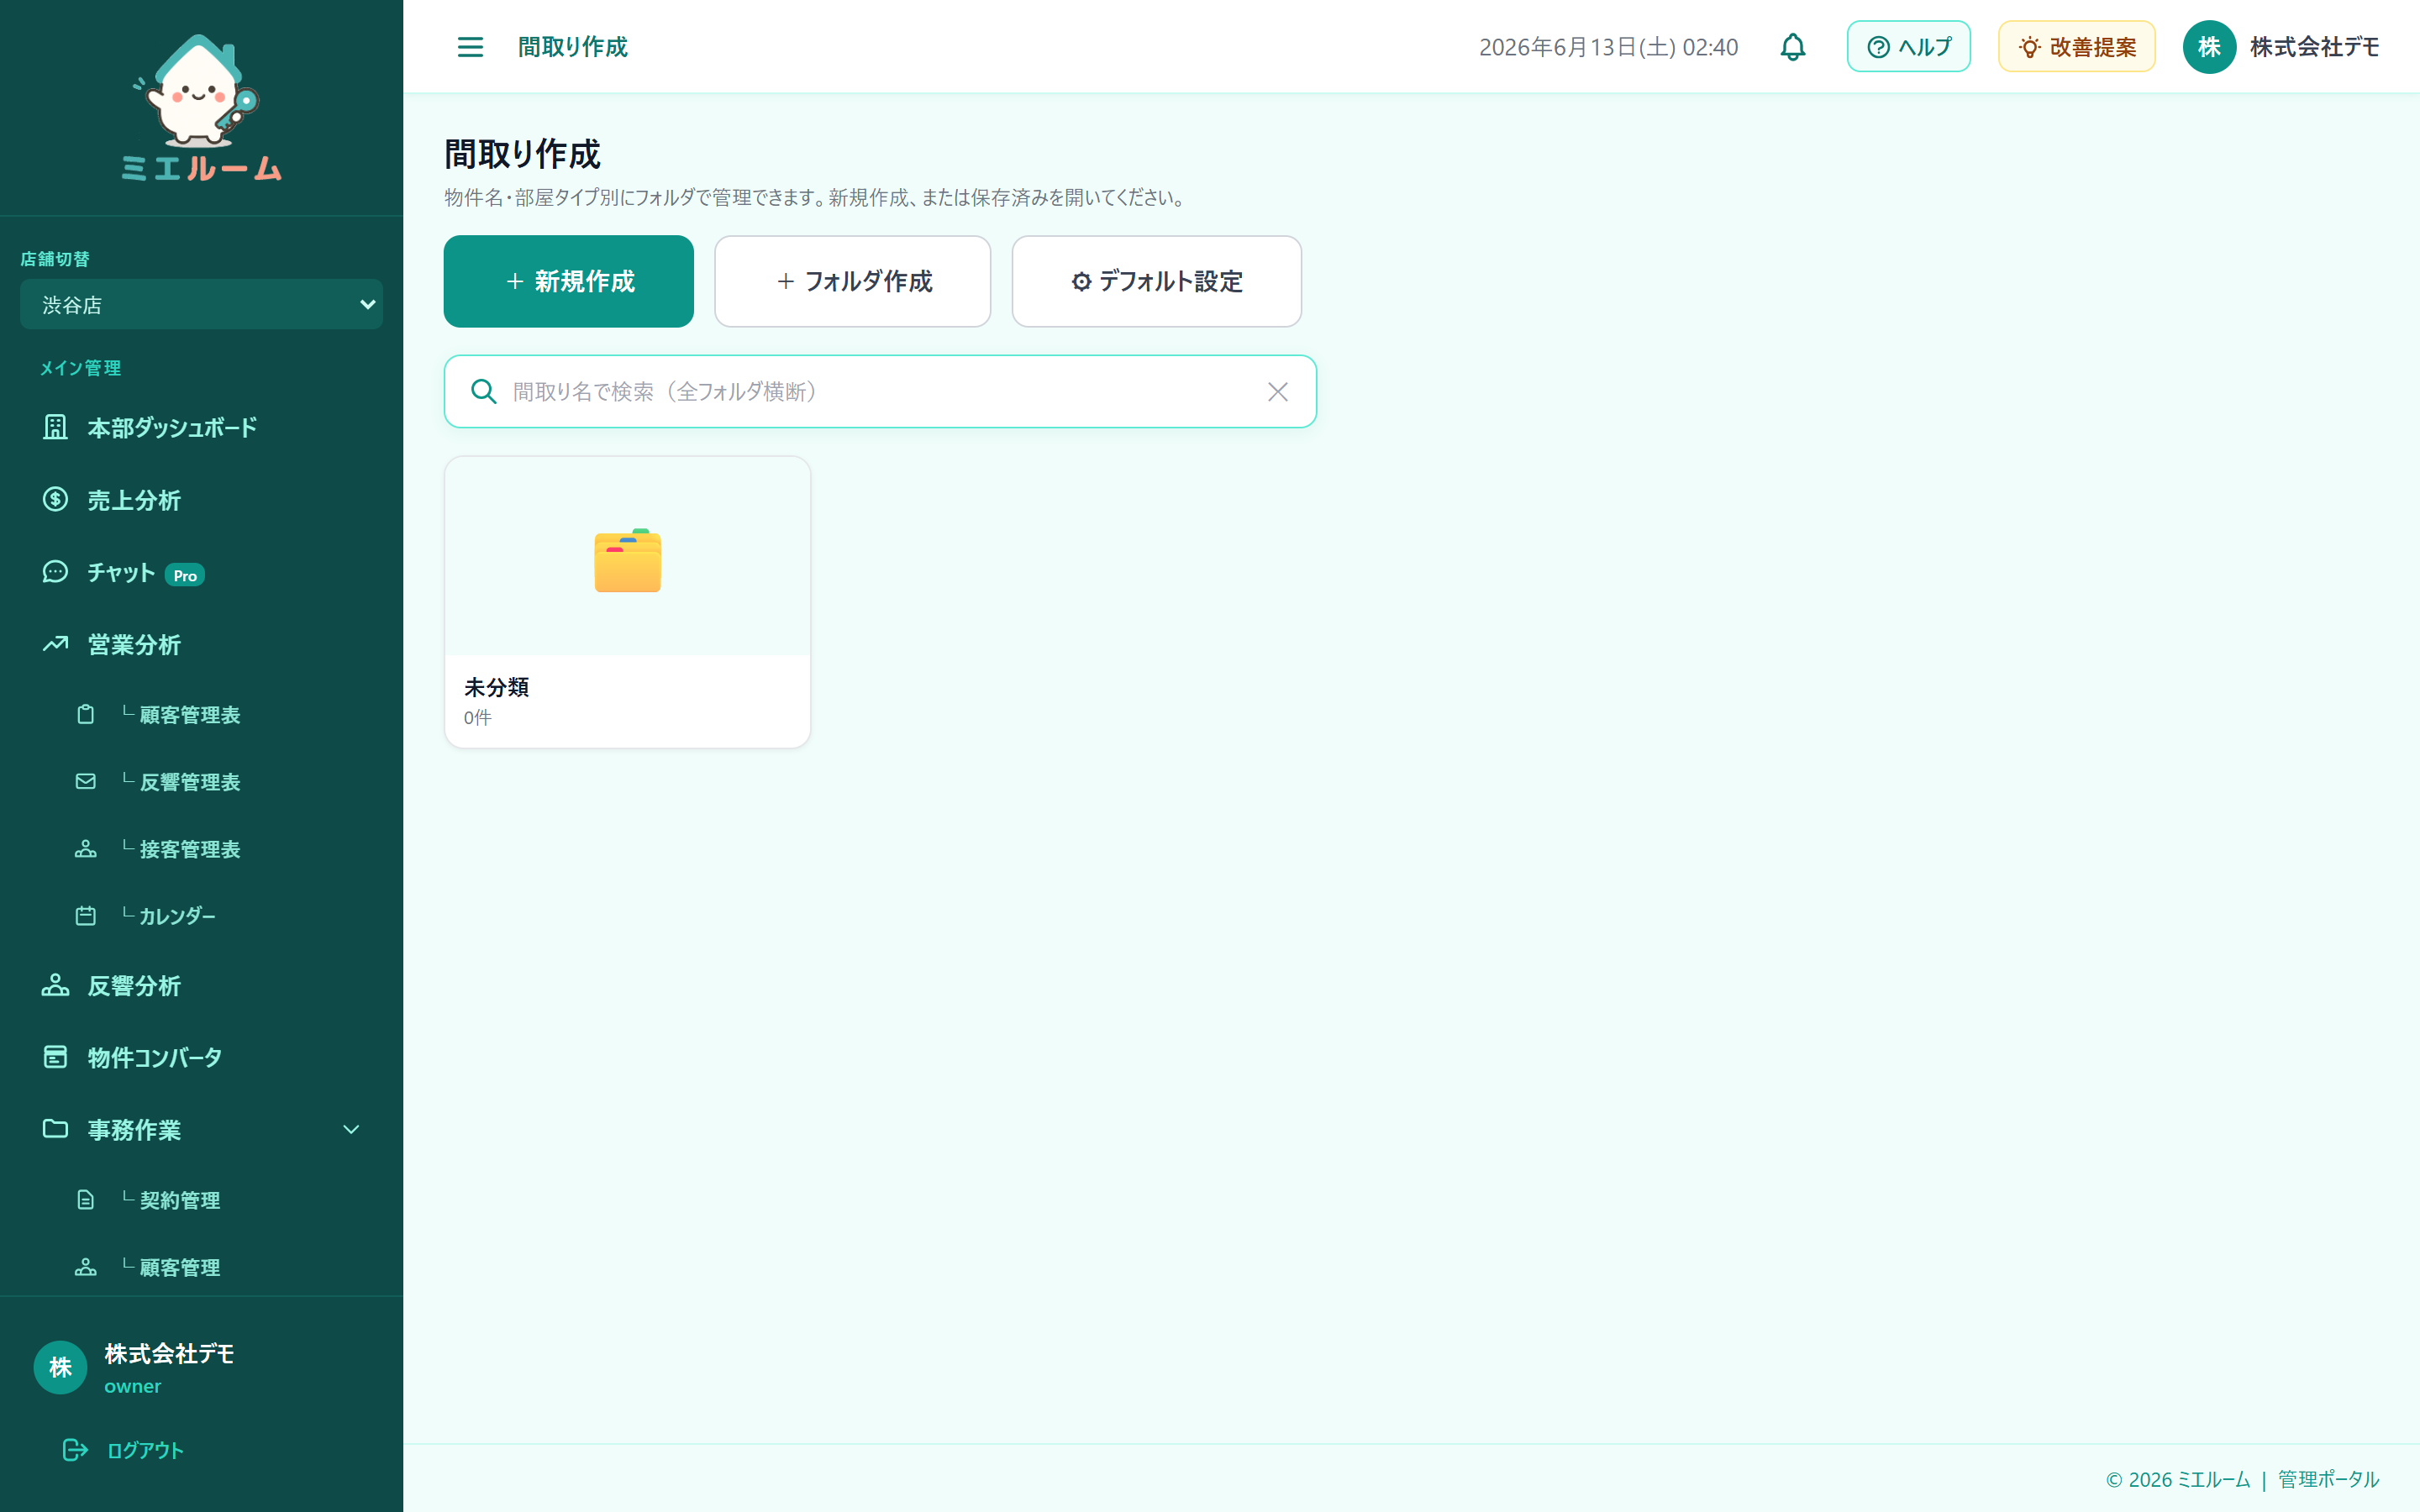Click person icon beside 接客管理表

tap(86, 849)
